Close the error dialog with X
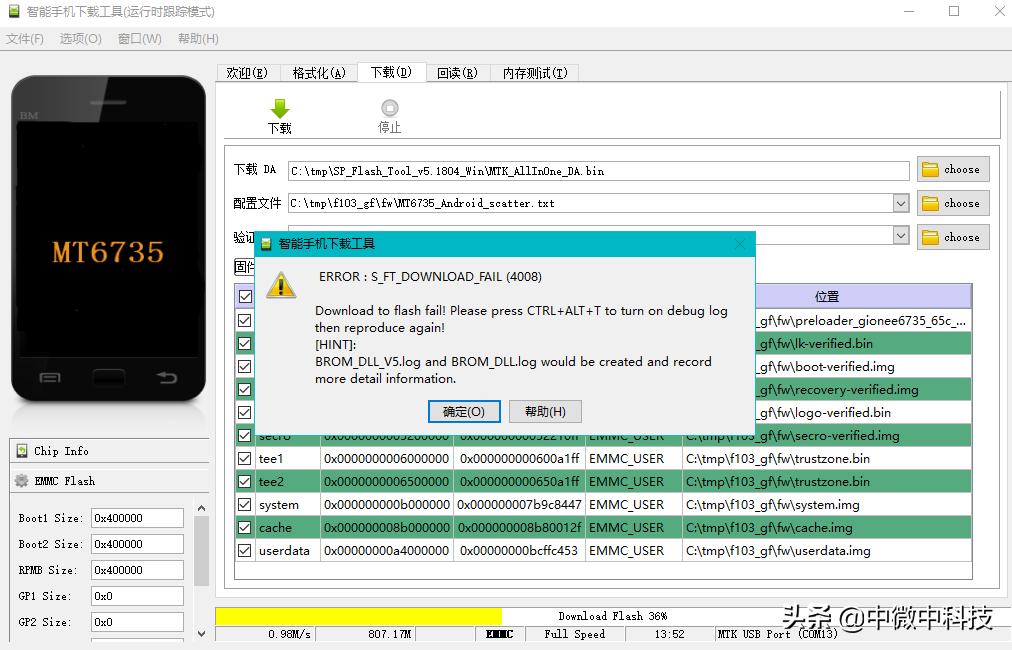 pos(740,243)
